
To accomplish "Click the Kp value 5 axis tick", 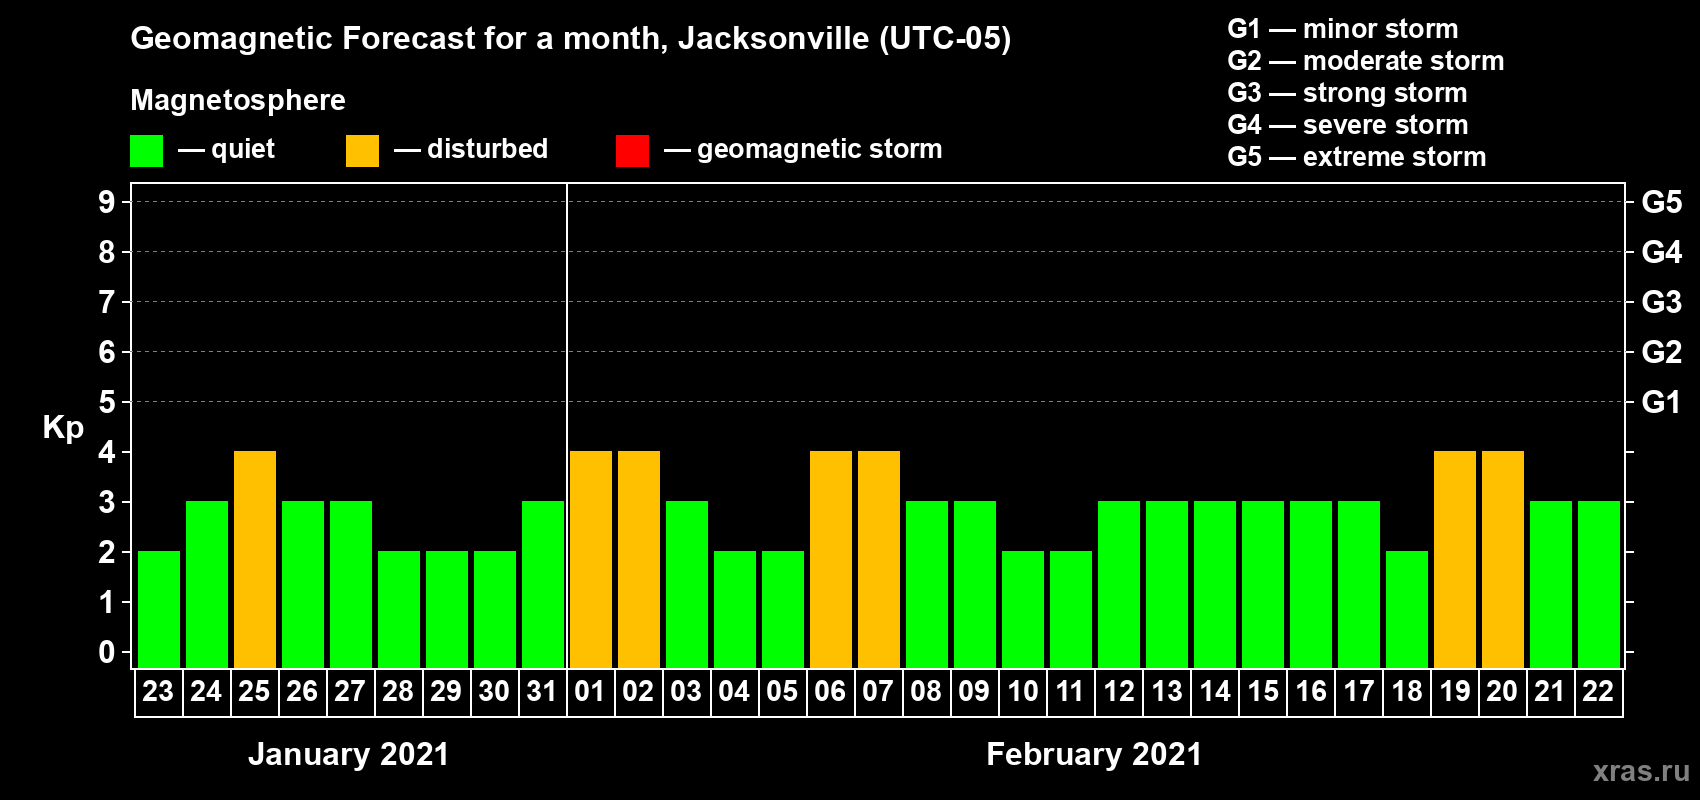I will (107, 402).
